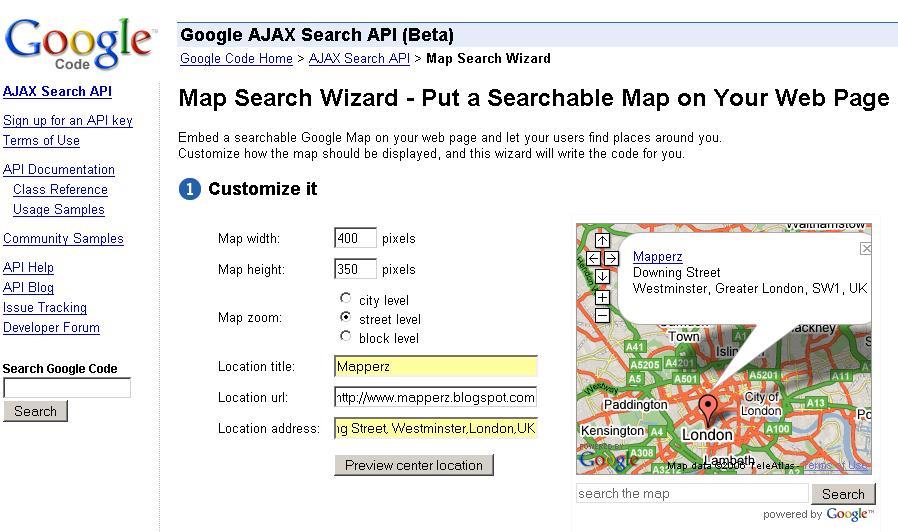This screenshot has width=898, height=532.
Task: Click the map's Terms of Use link
Action: click(835, 466)
